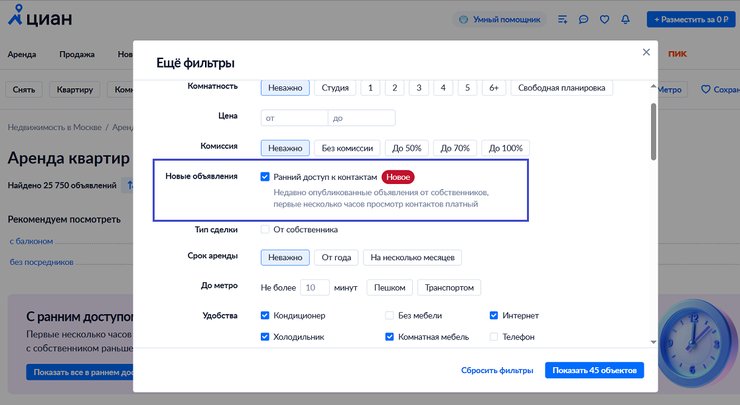Open the comparison list icon in header
The height and width of the screenshot is (405, 740).
[563, 19]
